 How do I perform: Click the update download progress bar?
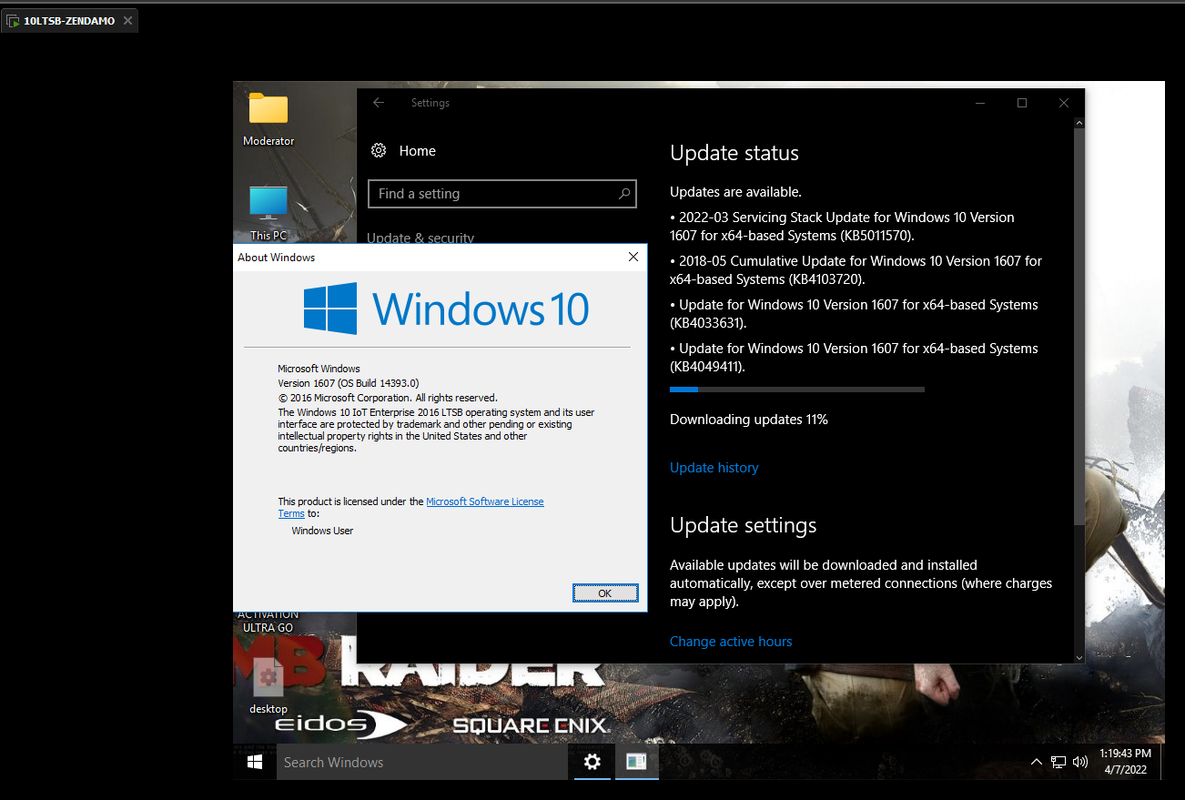pos(797,390)
